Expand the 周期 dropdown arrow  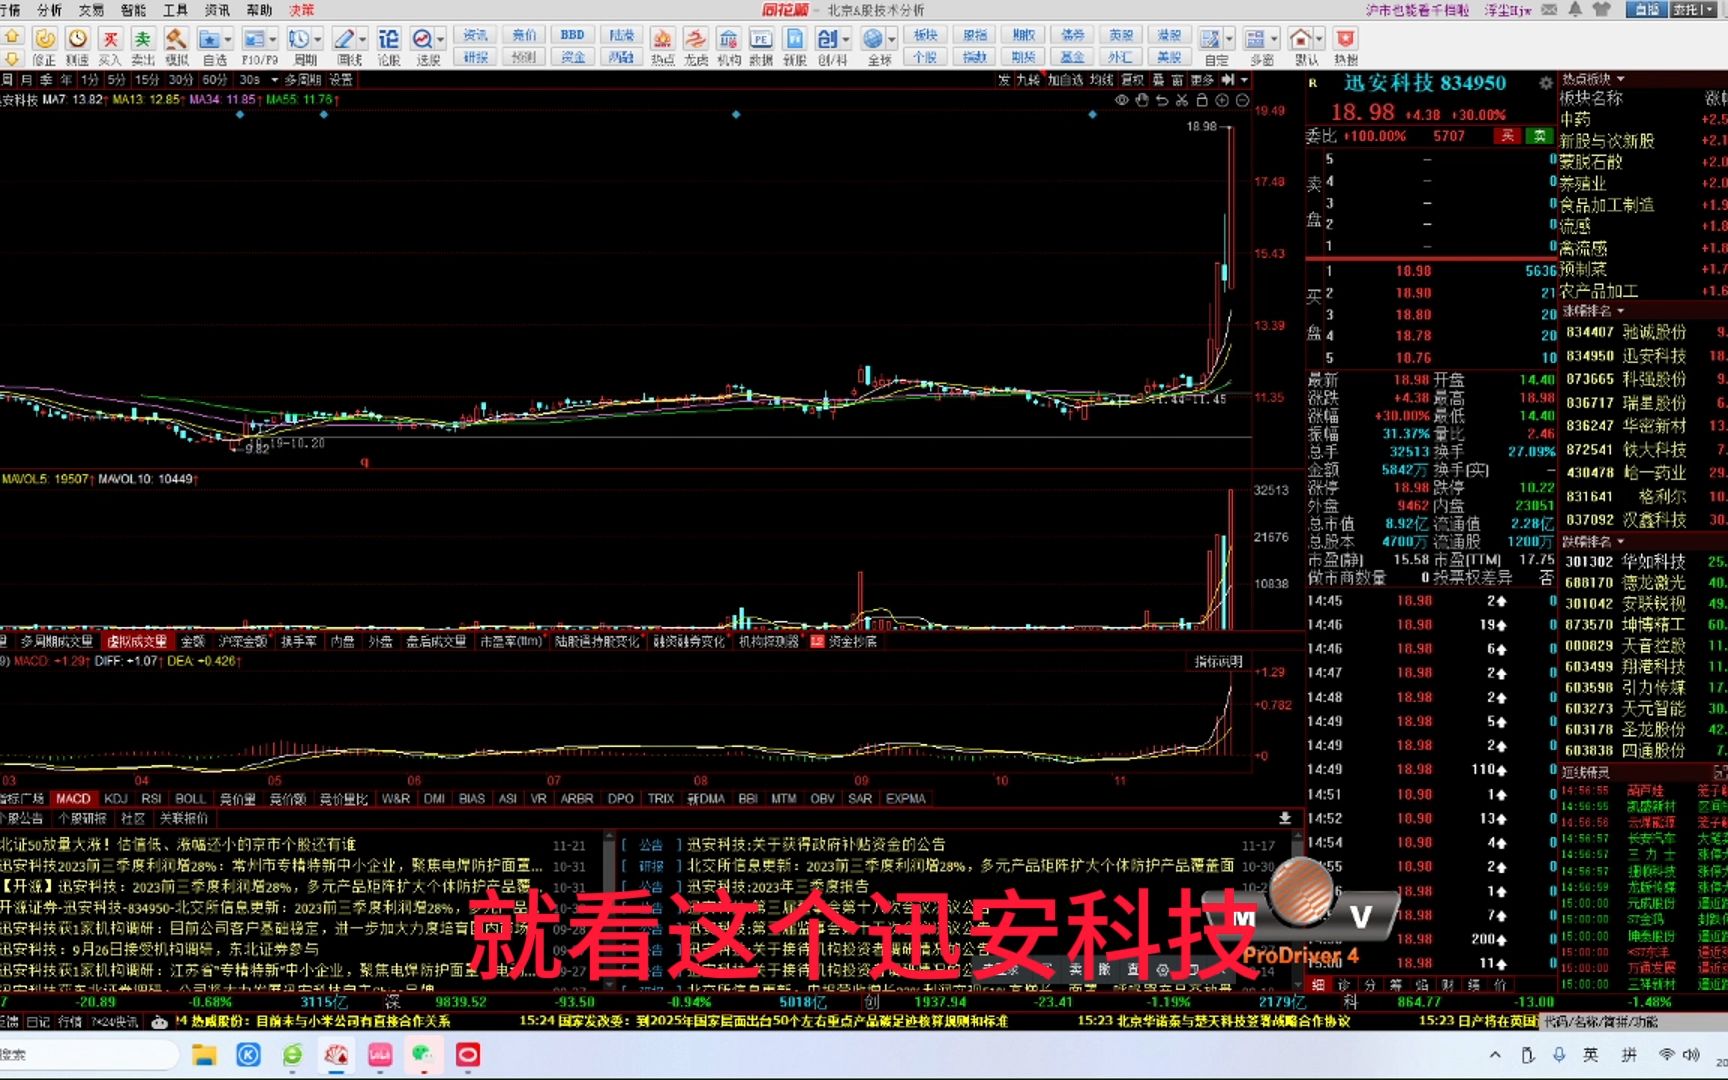pyautogui.click(x=318, y=40)
